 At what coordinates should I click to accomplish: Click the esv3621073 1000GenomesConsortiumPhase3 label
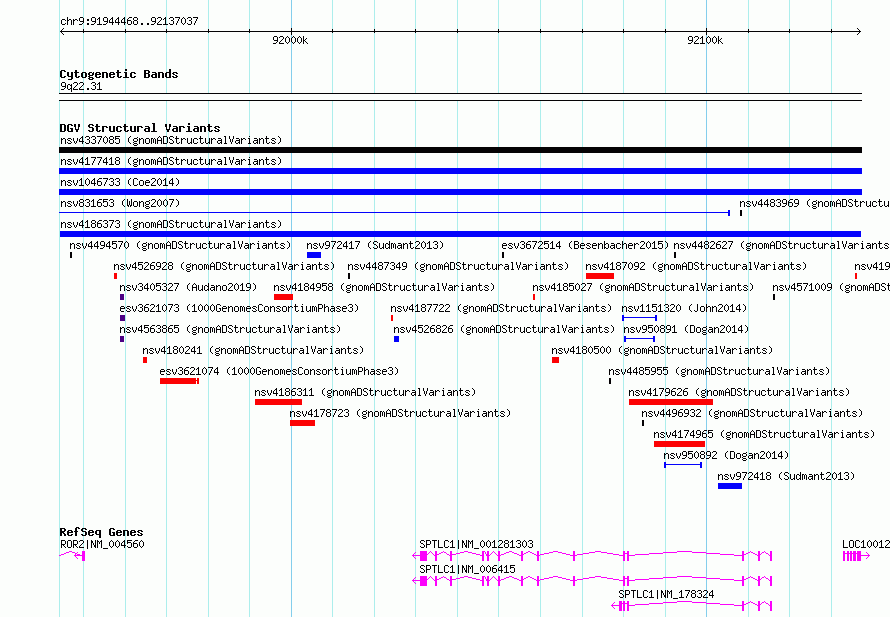click(x=239, y=308)
